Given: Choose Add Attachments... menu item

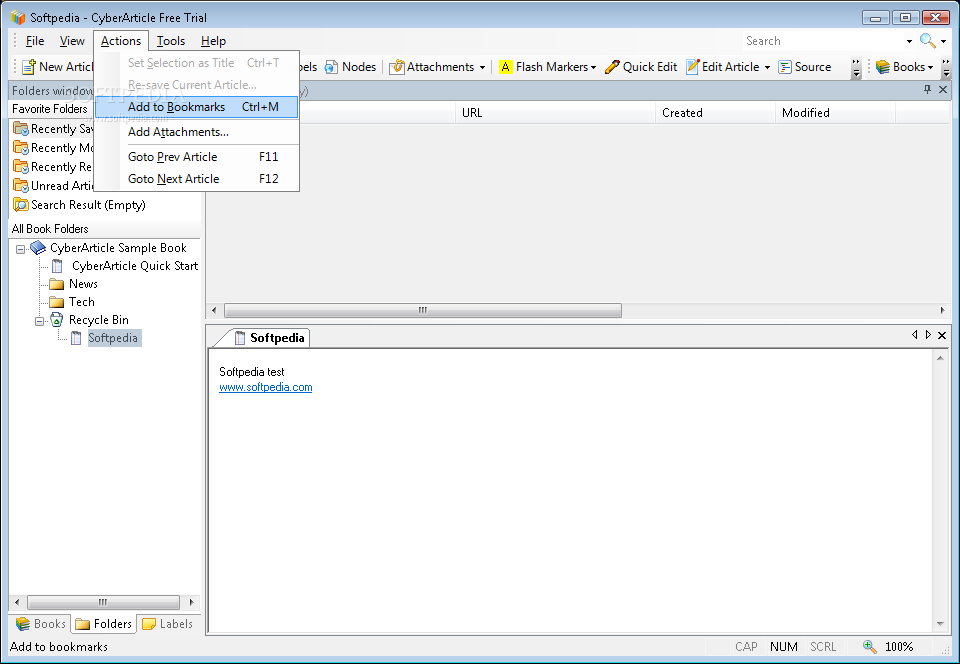Looking at the screenshot, I should pos(197,132).
